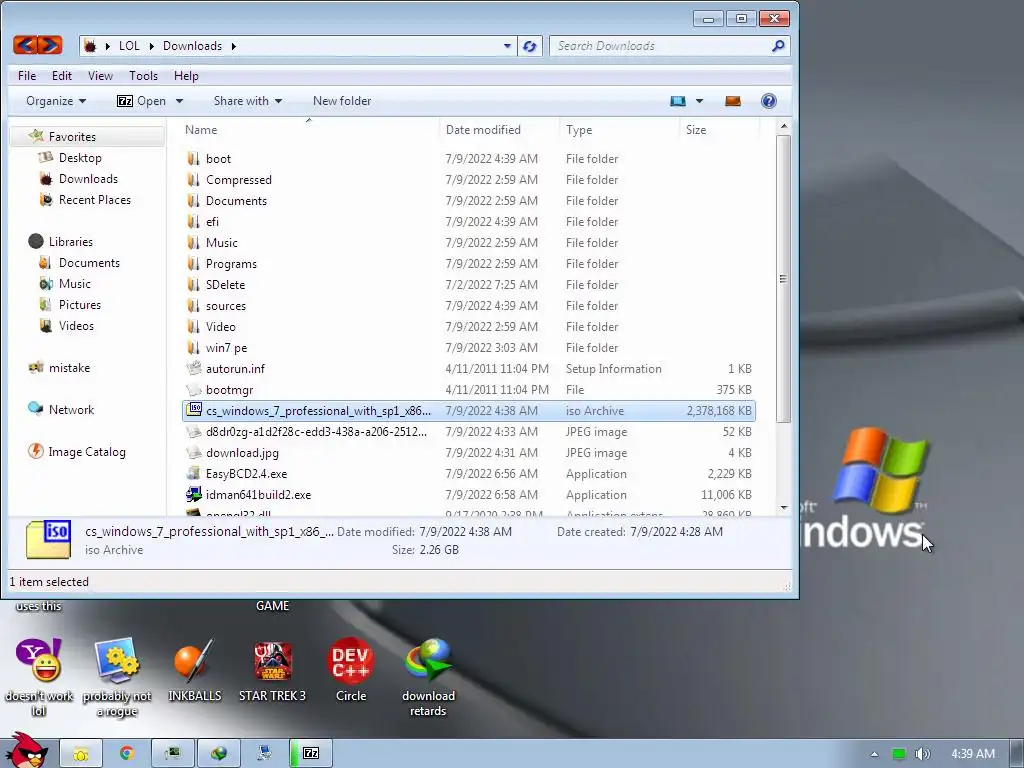Image resolution: width=1024 pixels, height=768 pixels.
Task: Toggle the preview pane icon
Action: tap(733, 101)
